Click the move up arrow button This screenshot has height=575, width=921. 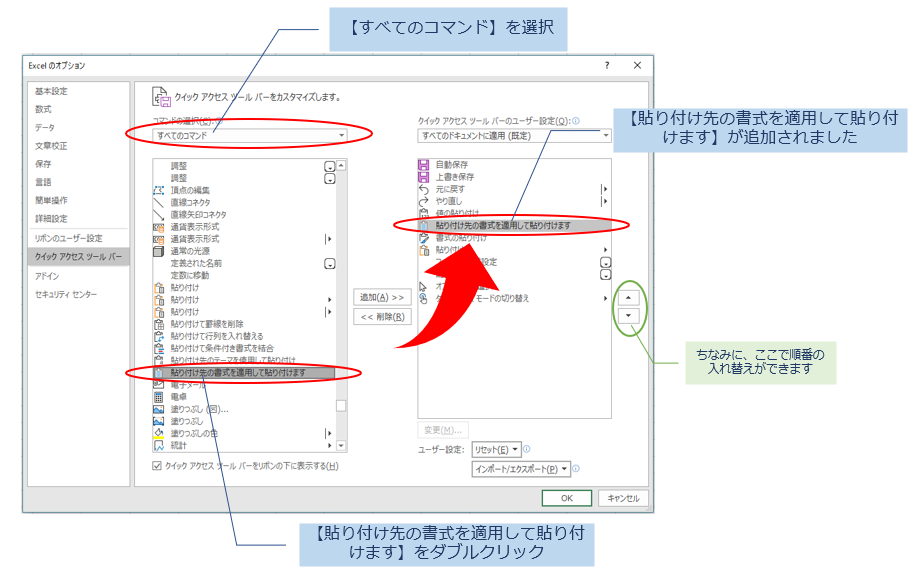(628, 297)
